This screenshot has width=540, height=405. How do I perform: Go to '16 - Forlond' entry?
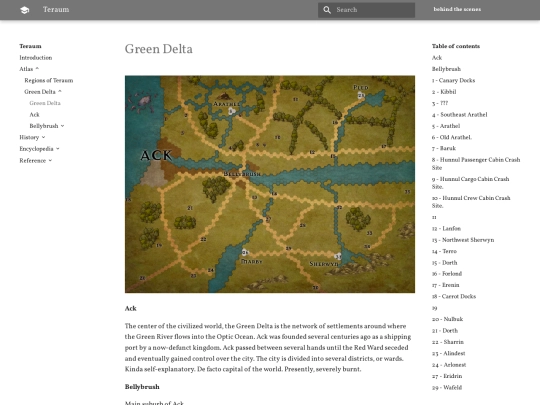click(x=447, y=274)
